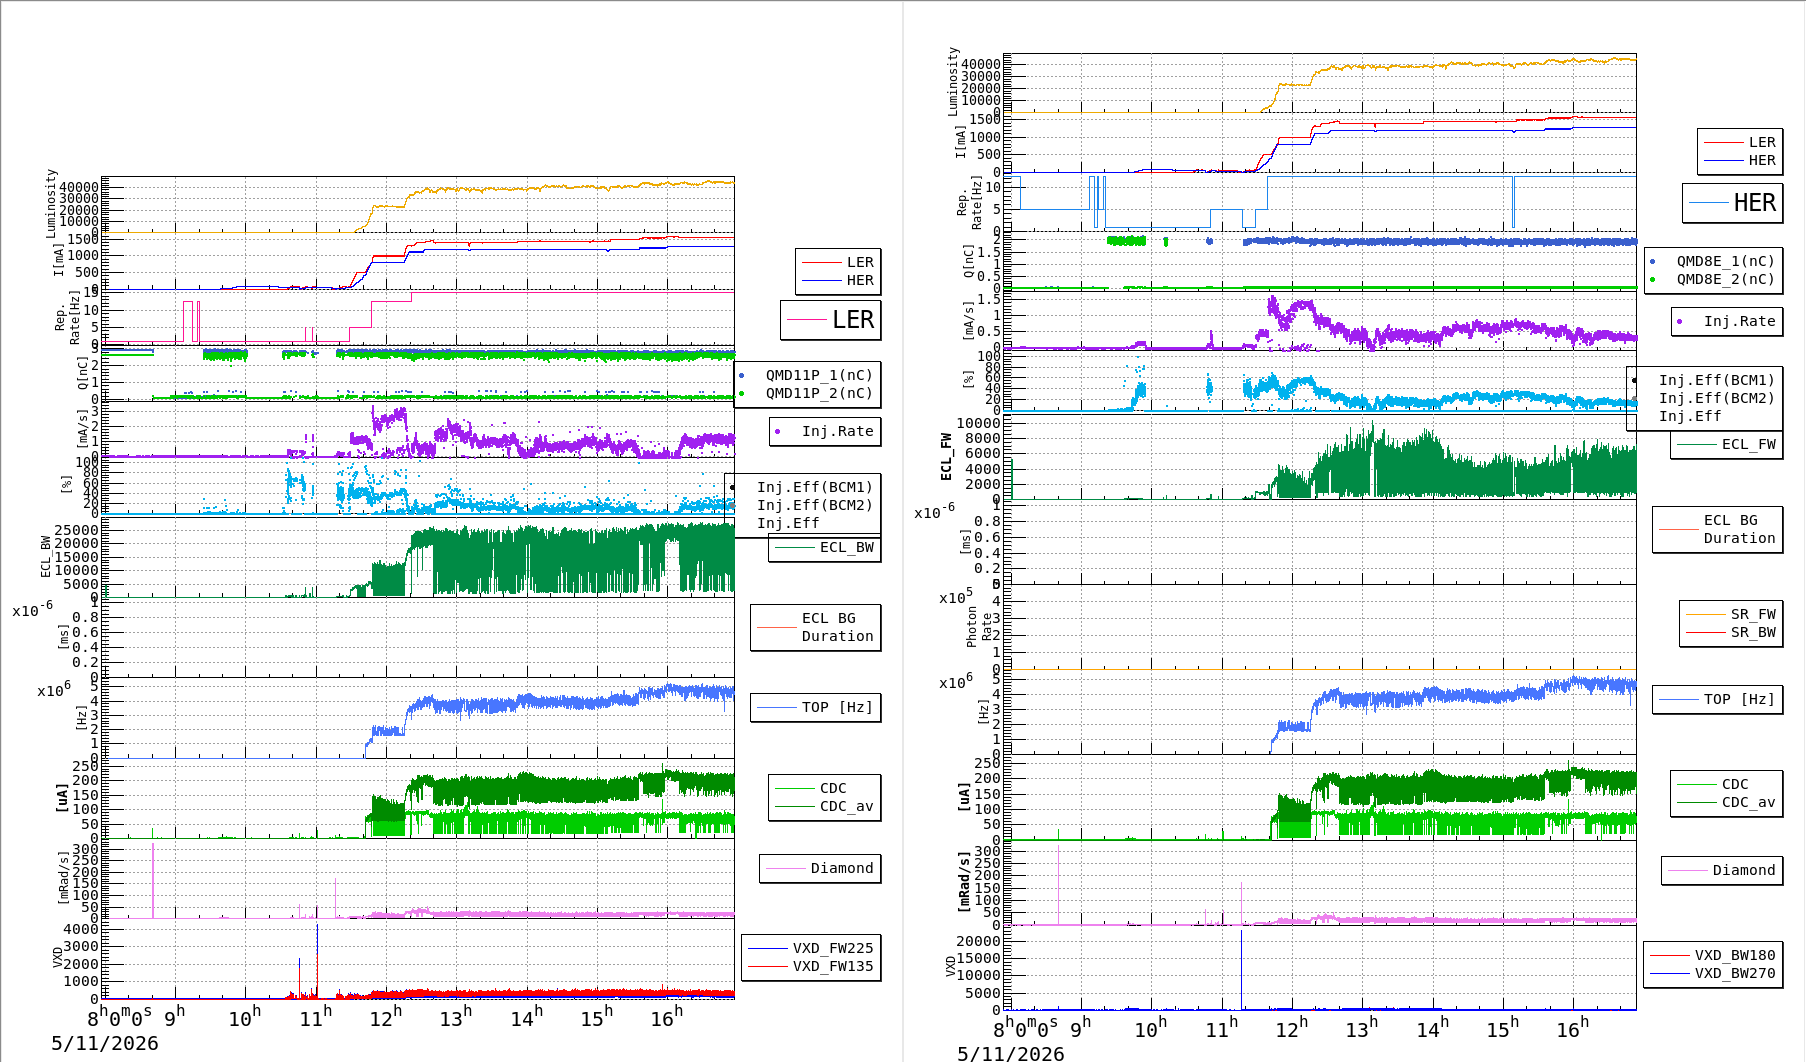Click TOP [Hz] legend below SR_BW
The height and width of the screenshot is (1062, 1806).
click(1718, 699)
